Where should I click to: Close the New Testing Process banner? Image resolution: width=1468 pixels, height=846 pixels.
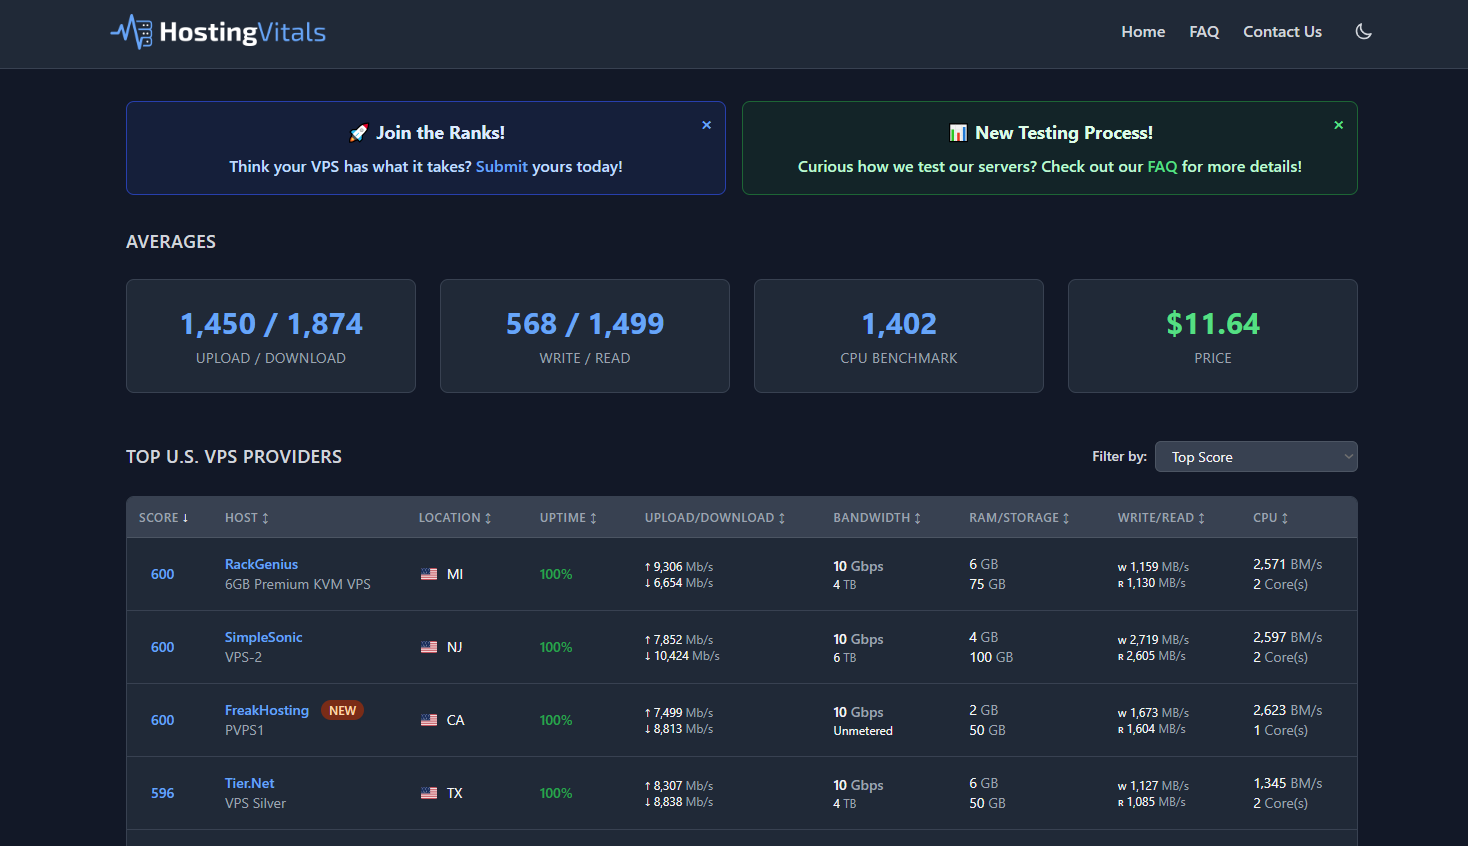click(x=1338, y=125)
